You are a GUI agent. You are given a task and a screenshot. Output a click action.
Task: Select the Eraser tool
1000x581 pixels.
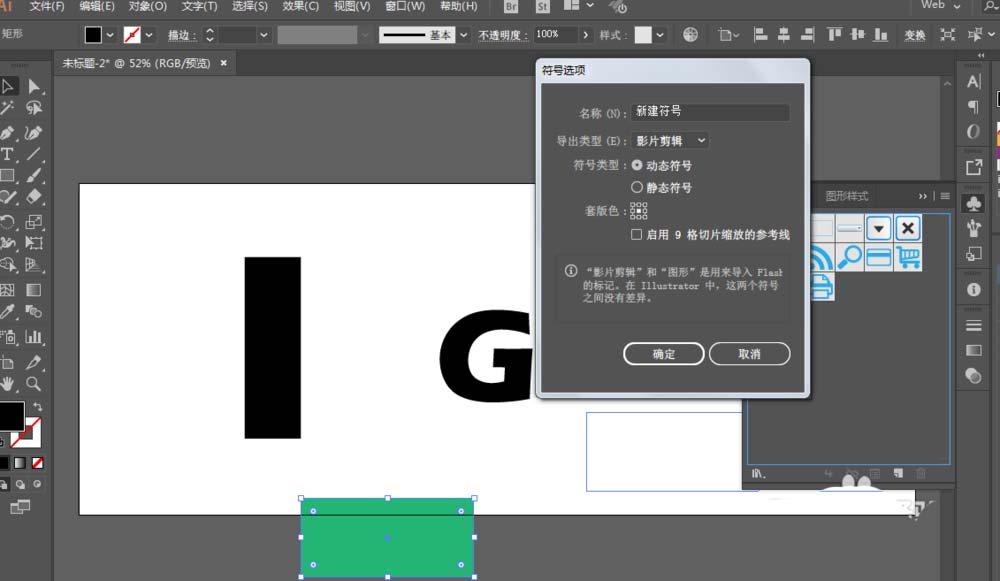(x=34, y=197)
